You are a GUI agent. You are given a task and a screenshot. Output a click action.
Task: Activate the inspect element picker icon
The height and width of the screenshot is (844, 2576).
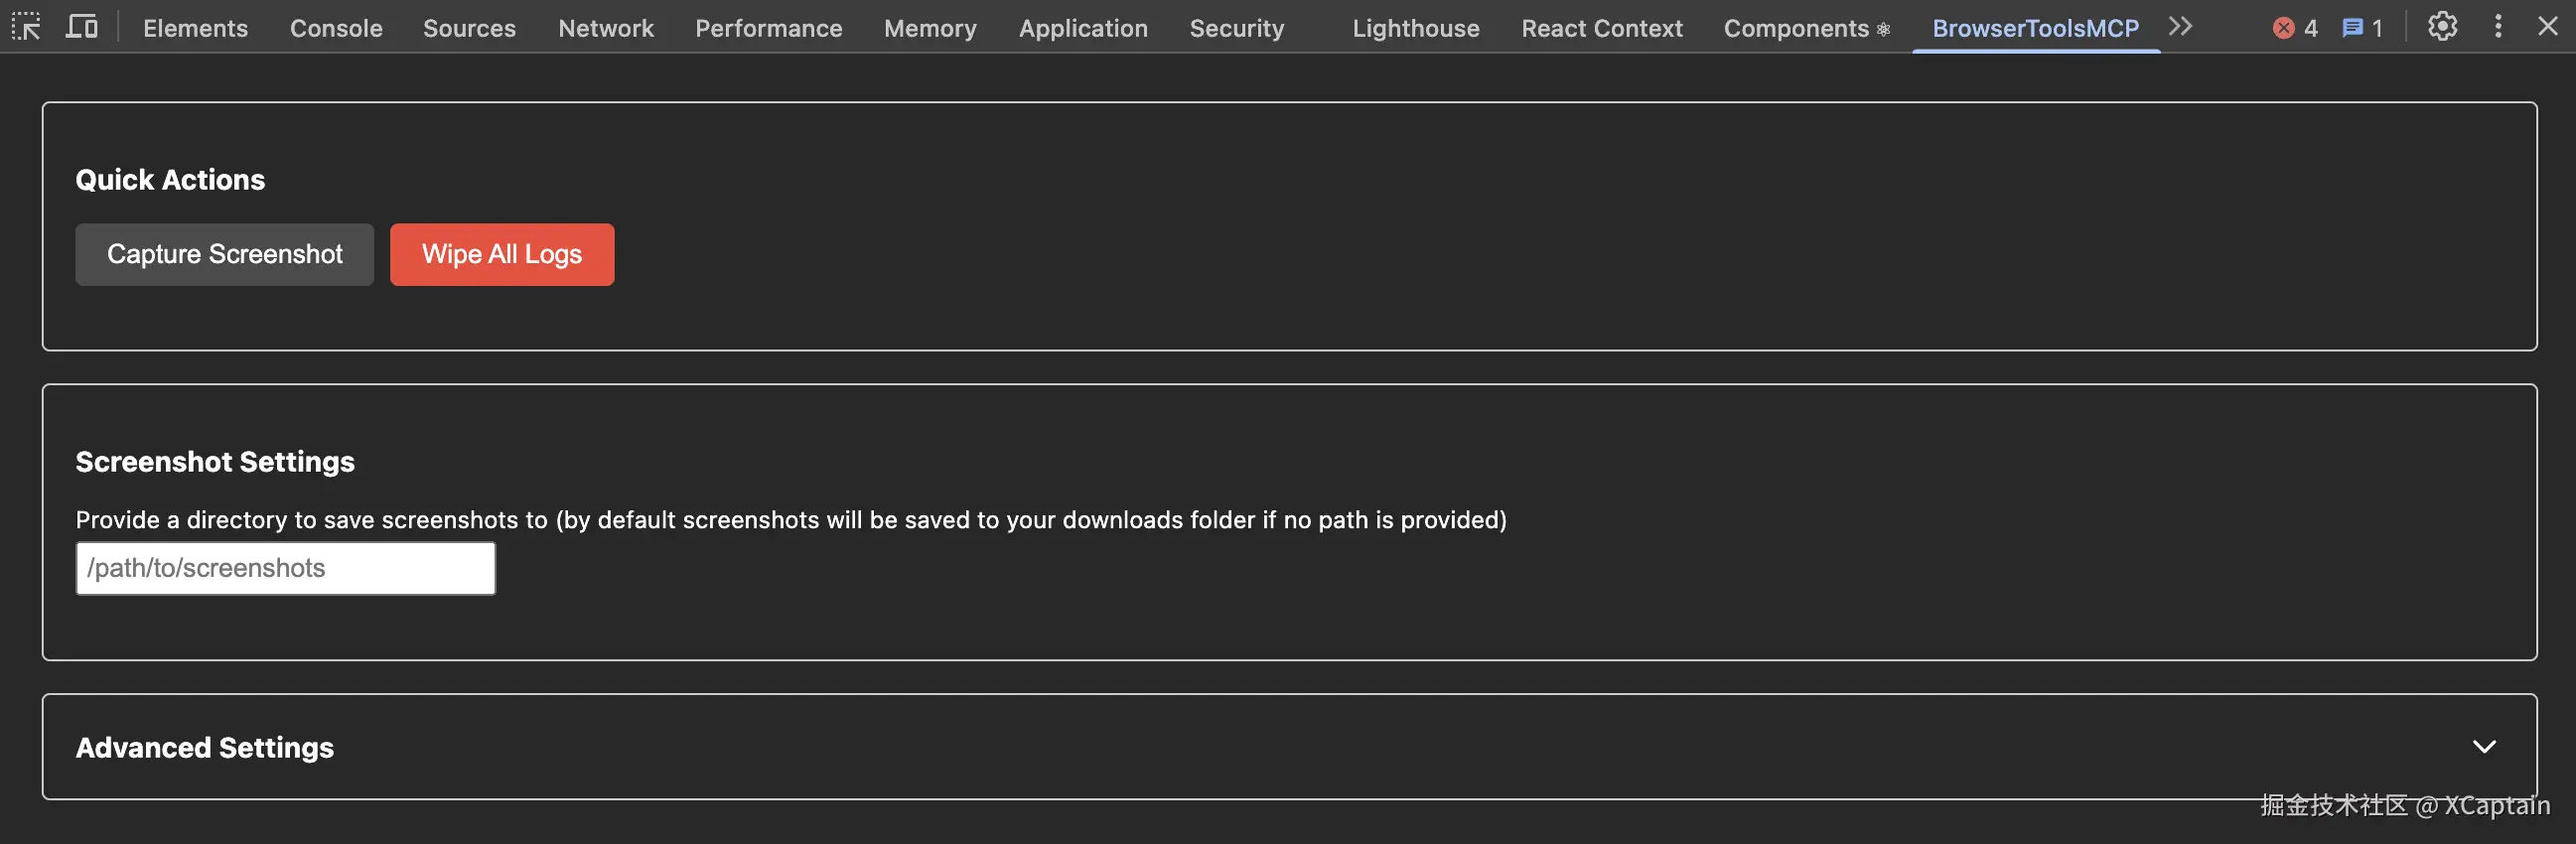[26, 26]
